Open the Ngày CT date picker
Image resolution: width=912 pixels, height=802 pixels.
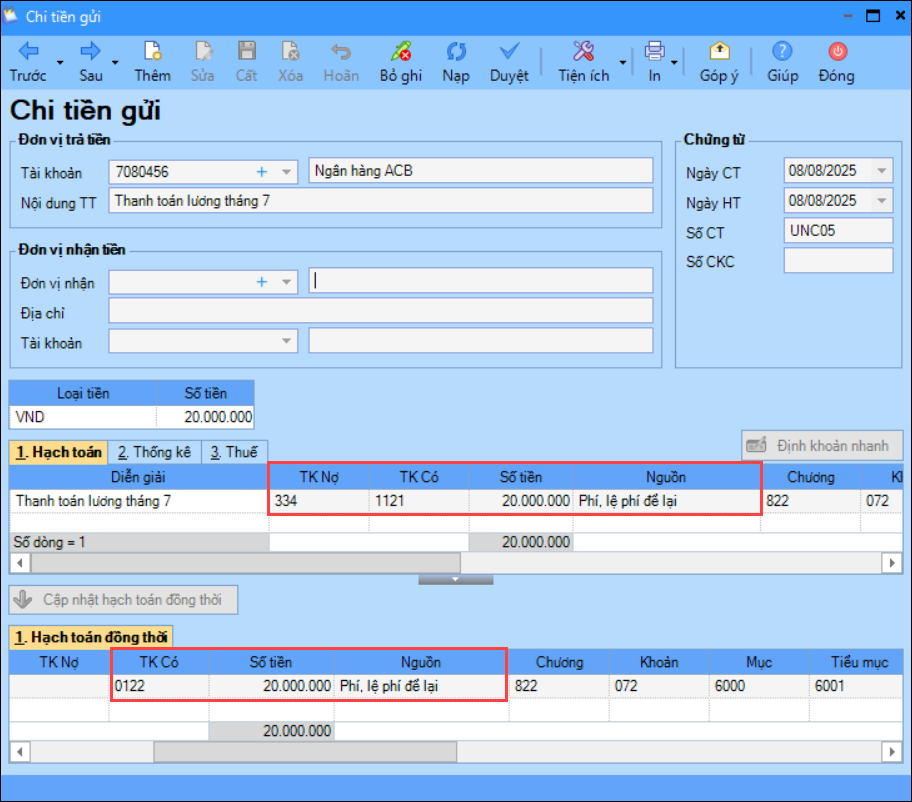pyautogui.click(x=882, y=171)
